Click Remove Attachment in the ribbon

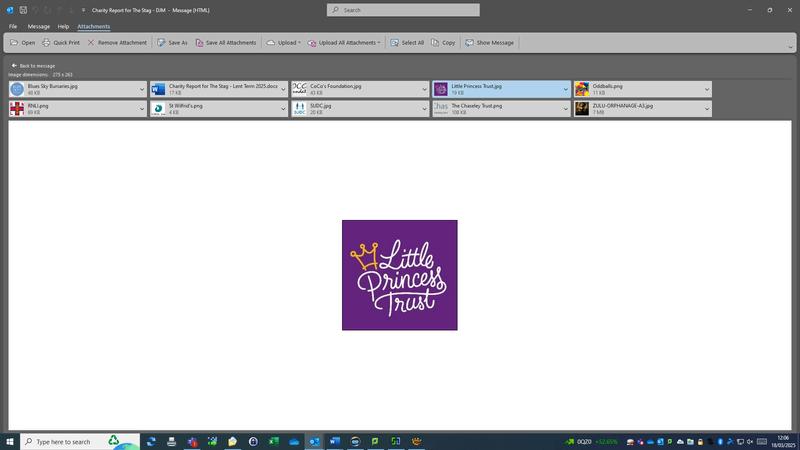(117, 43)
